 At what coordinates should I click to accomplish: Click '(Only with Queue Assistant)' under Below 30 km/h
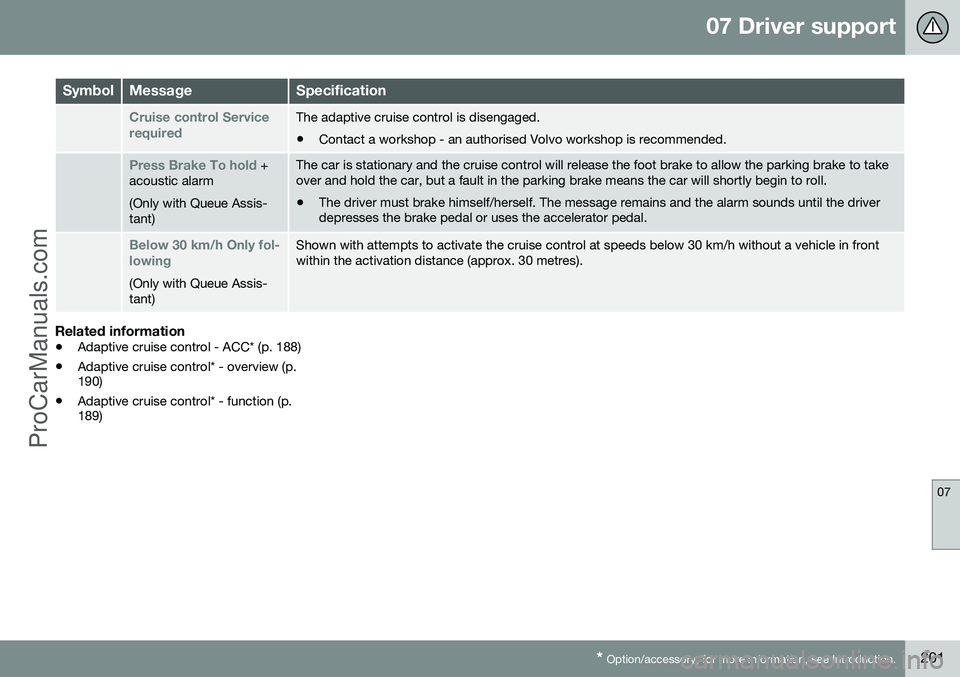tap(198, 291)
